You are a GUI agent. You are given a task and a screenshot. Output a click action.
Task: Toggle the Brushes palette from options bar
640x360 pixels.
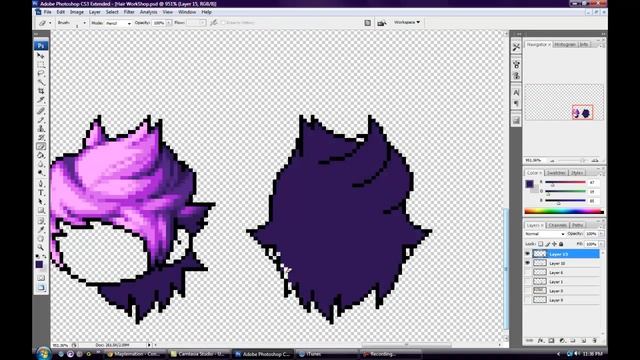coord(368,23)
